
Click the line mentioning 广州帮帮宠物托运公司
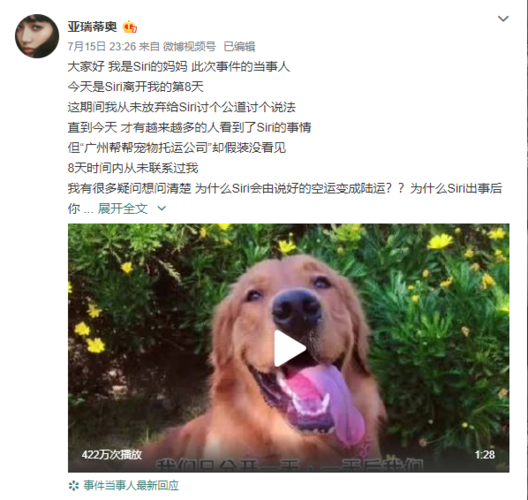[x=177, y=148]
